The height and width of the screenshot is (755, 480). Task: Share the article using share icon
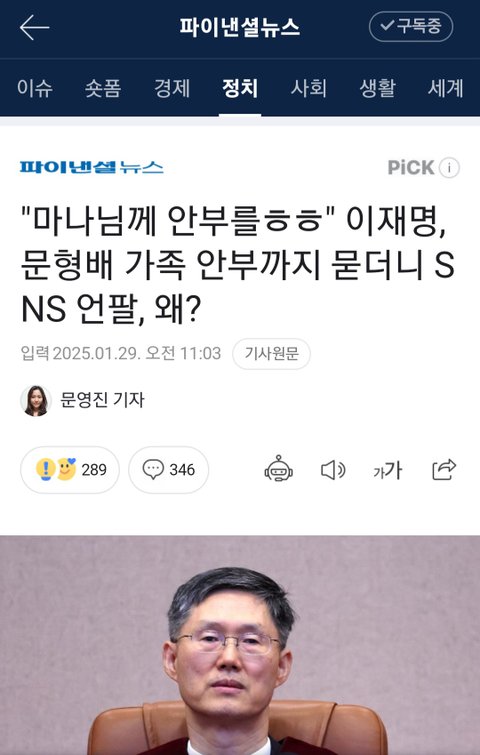point(444,469)
